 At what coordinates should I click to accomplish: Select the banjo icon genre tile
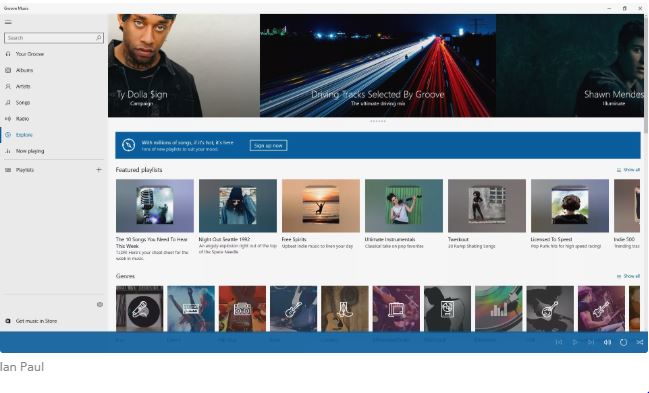[x=550, y=309]
